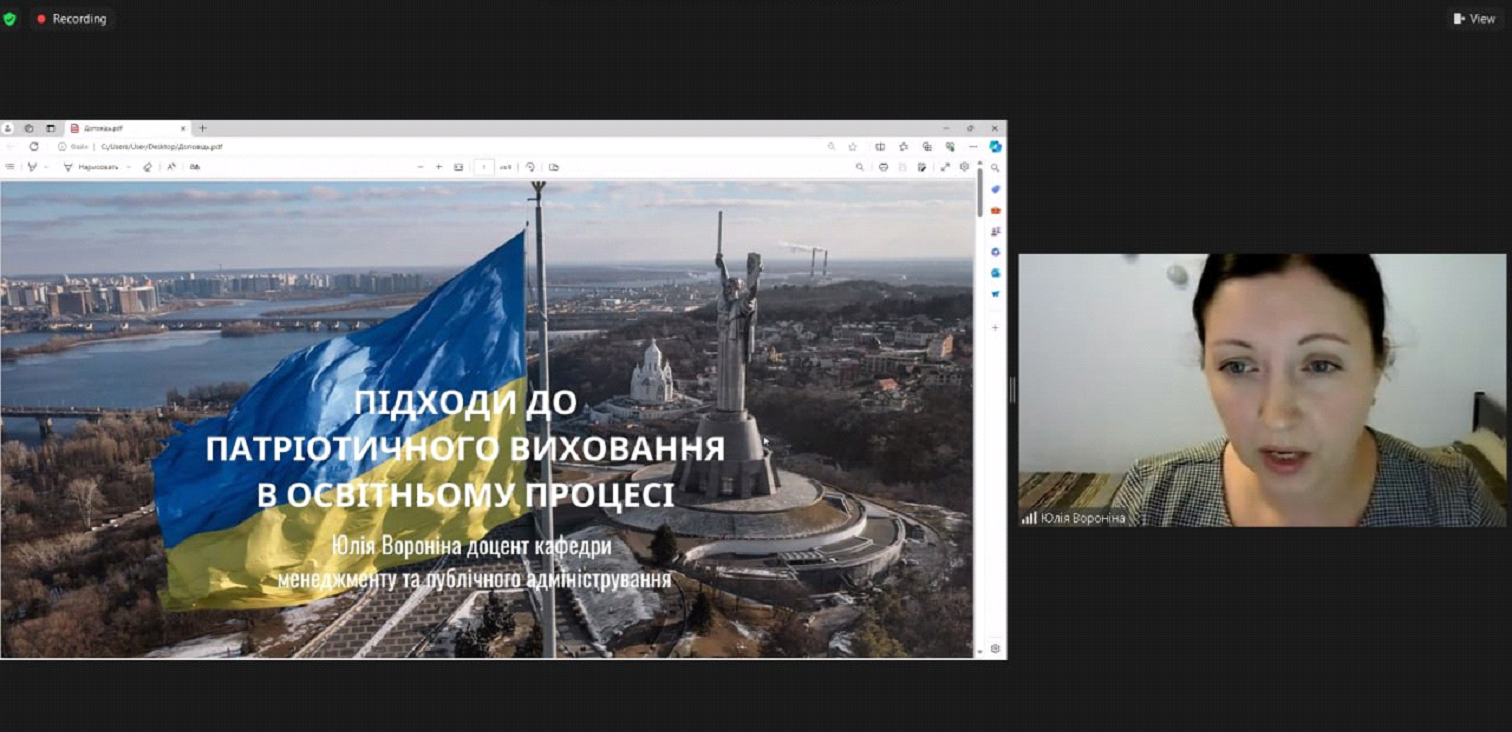Image resolution: width=1512 pixels, height=732 pixels.
Task: Add this page to favorites star
Action: (x=853, y=146)
